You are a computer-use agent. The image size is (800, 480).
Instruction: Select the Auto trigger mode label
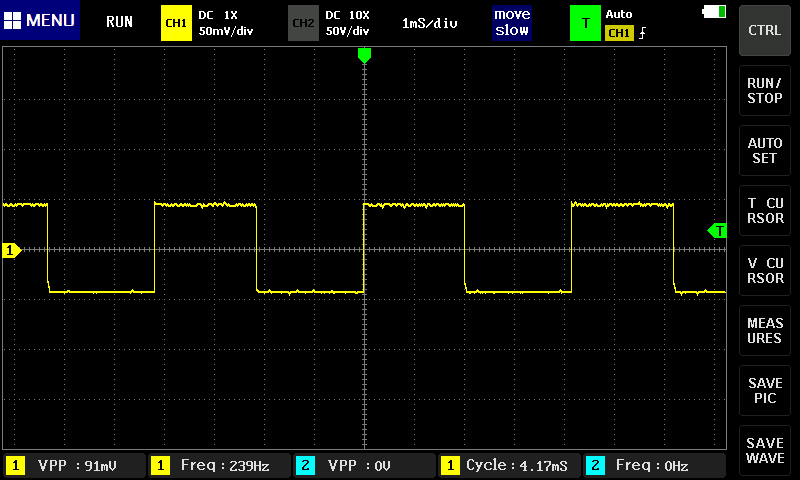tap(619, 14)
